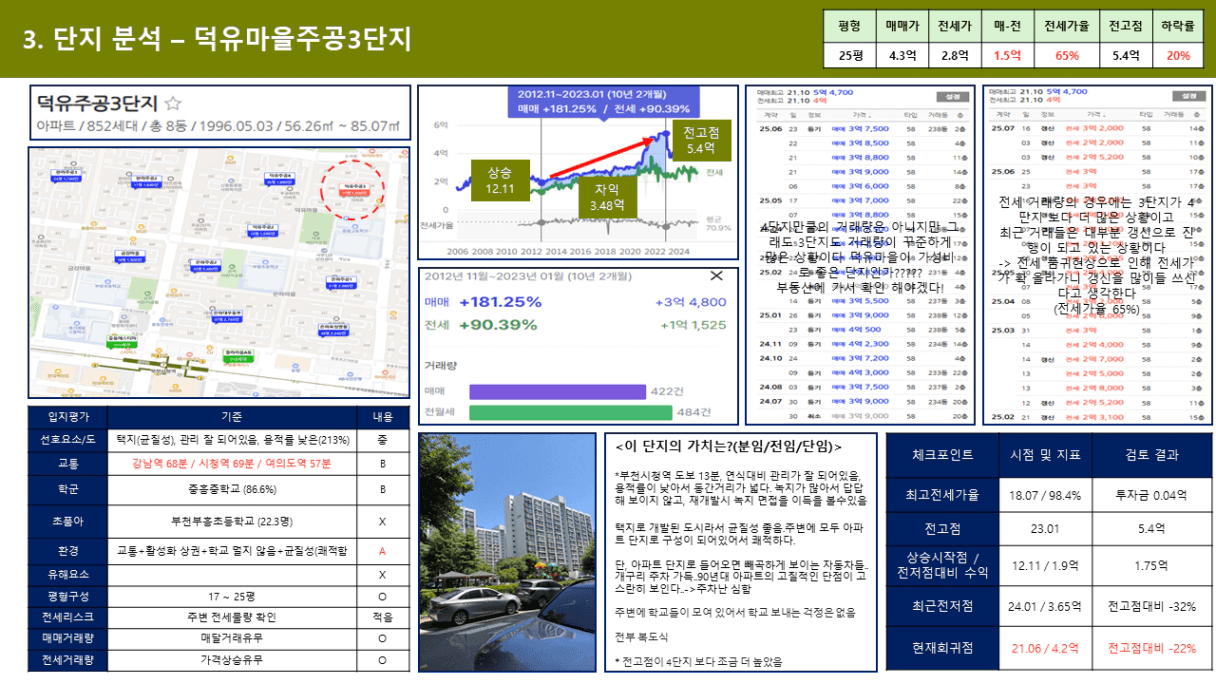Click the '주변 전세물량 확인' cell
The image size is (1216, 684).
tap(231, 617)
